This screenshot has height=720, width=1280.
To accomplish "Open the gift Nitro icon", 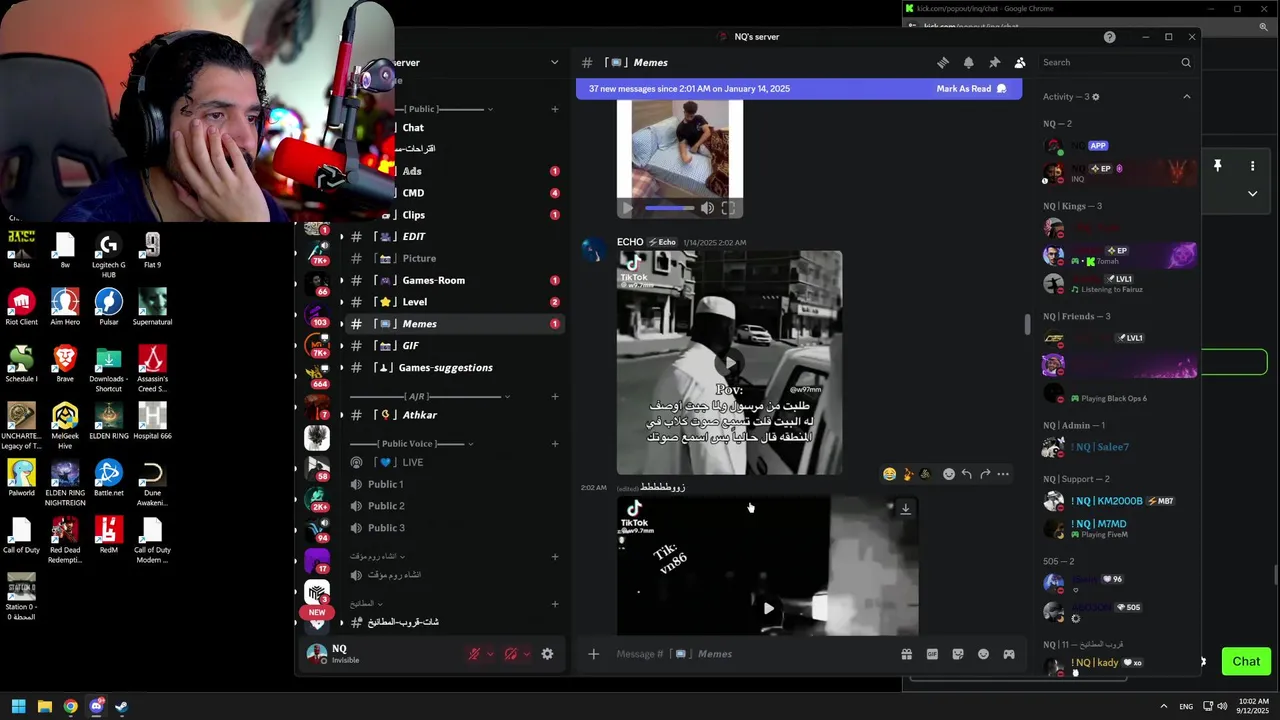I will (906, 654).
